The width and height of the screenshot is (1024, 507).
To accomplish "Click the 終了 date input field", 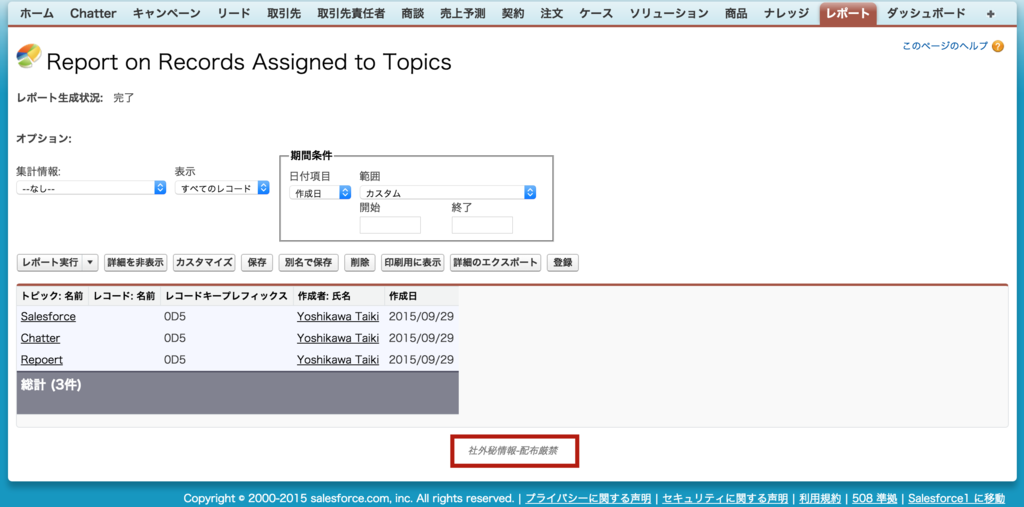I will 482,225.
